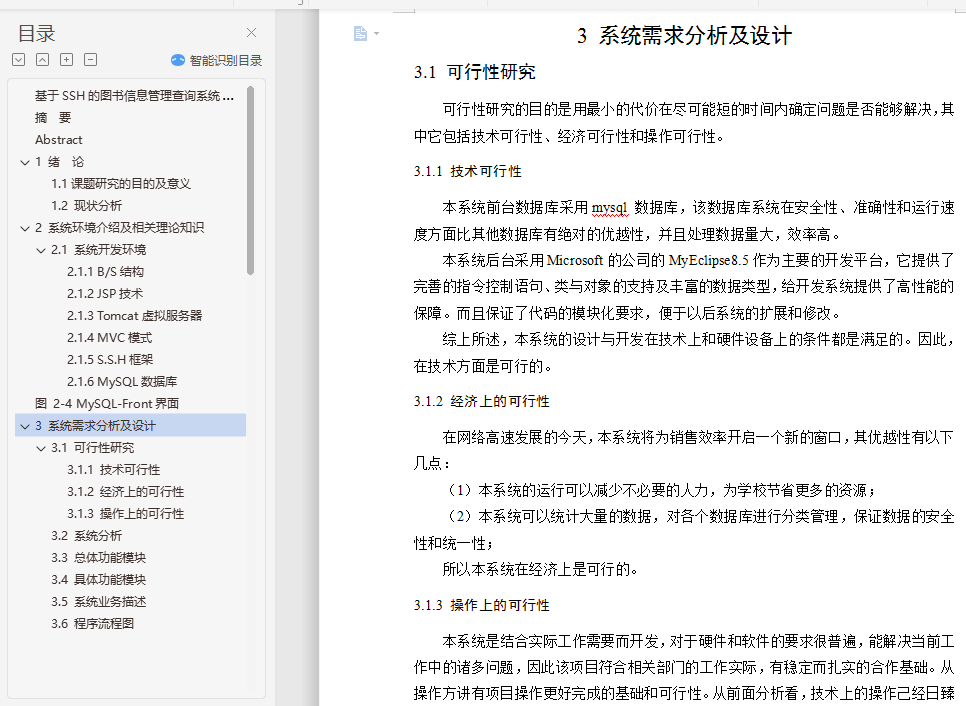
Task: Jump to '2.1.5 S.S.H 框架'
Action: point(110,360)
